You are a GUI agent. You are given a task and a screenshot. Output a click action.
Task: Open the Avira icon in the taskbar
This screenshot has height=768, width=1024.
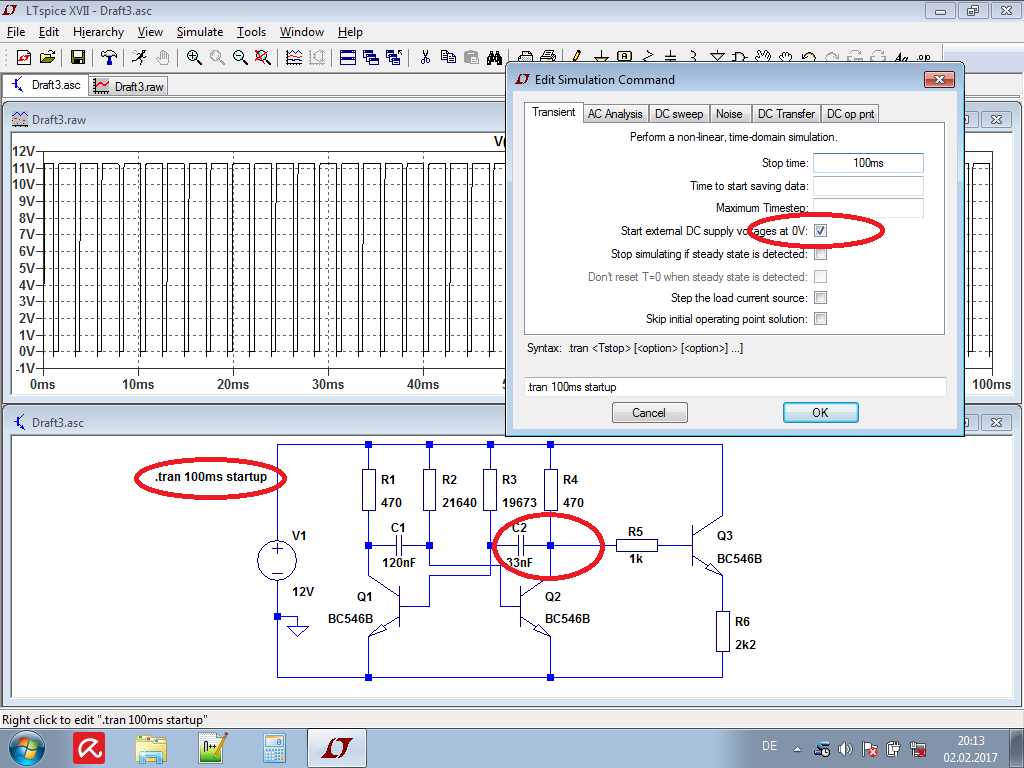pos(89,748)
